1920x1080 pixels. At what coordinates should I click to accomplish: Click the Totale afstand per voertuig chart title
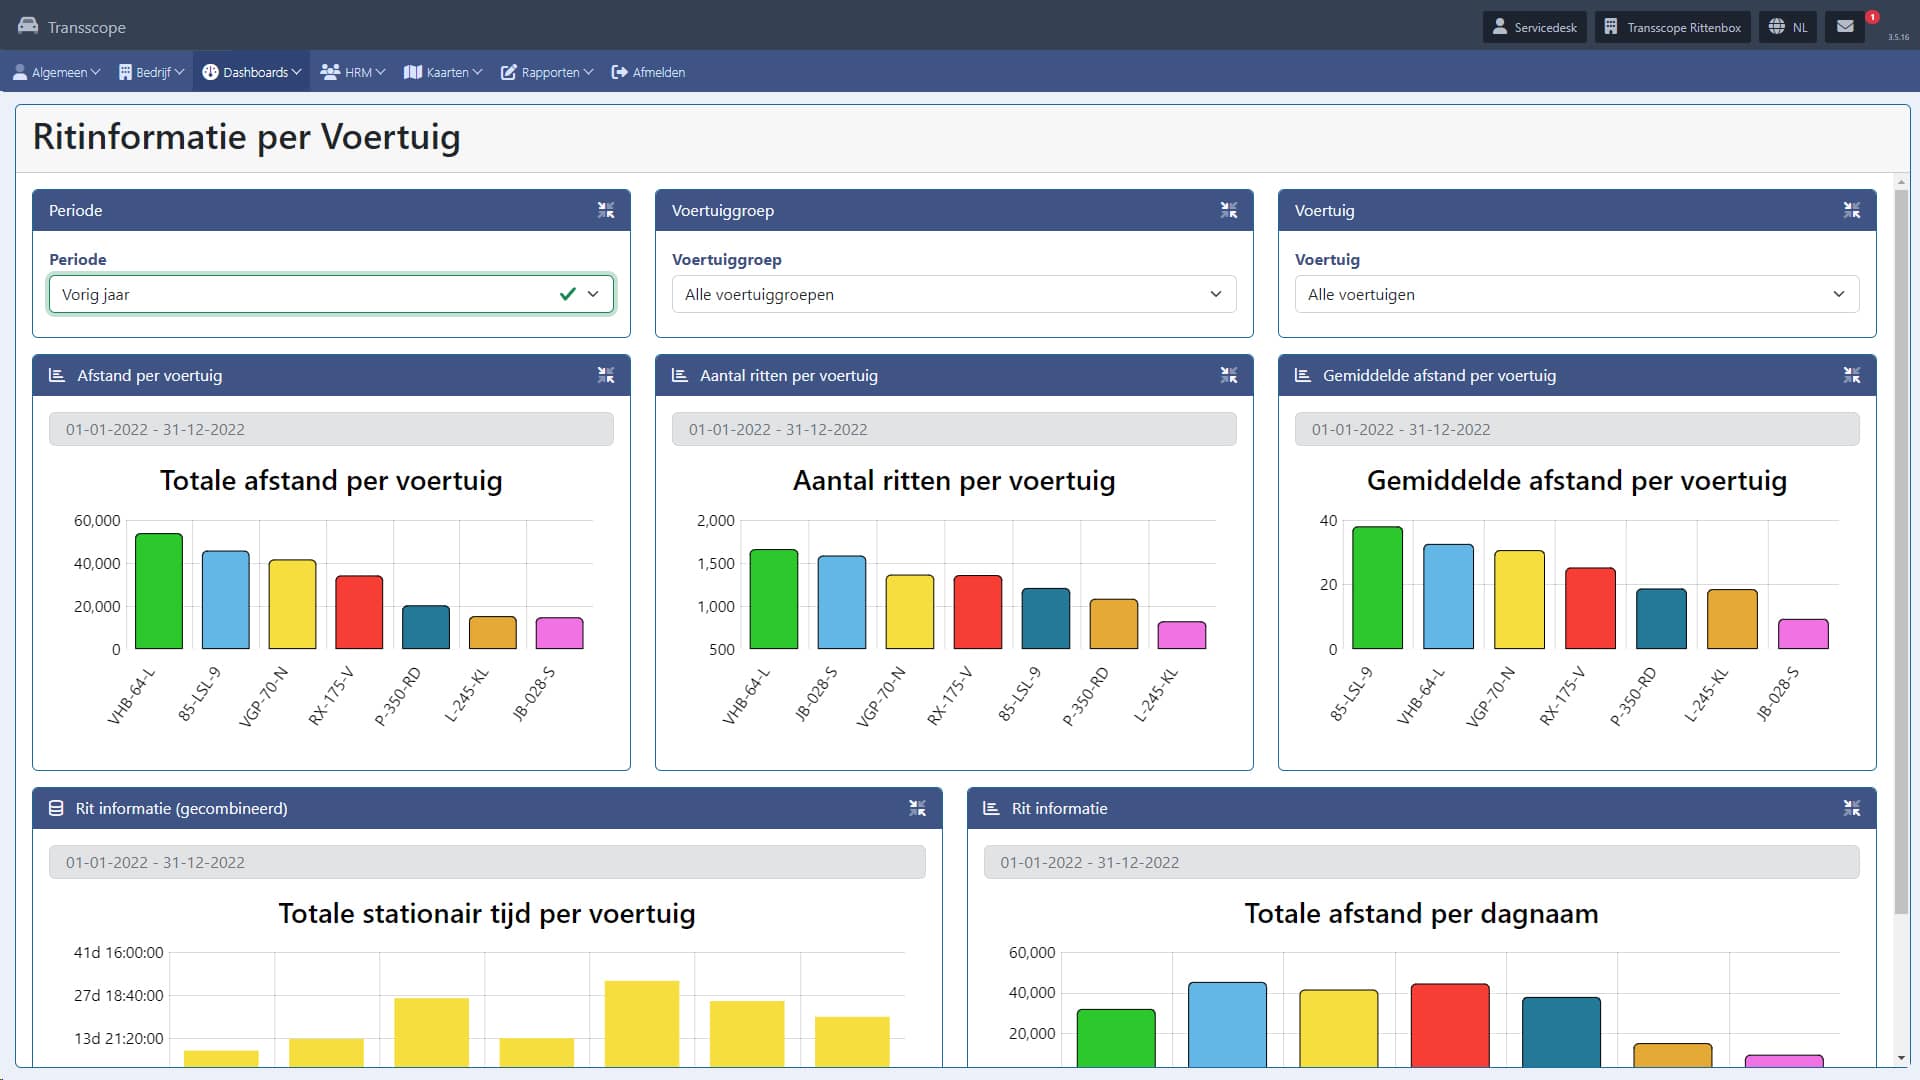pyautogui.click(x=331, y=480)
